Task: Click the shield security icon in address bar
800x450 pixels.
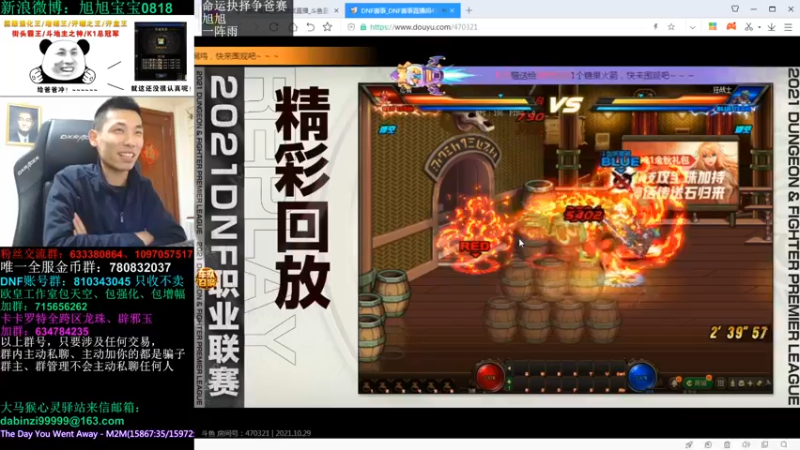Action: tap(351, 27)
